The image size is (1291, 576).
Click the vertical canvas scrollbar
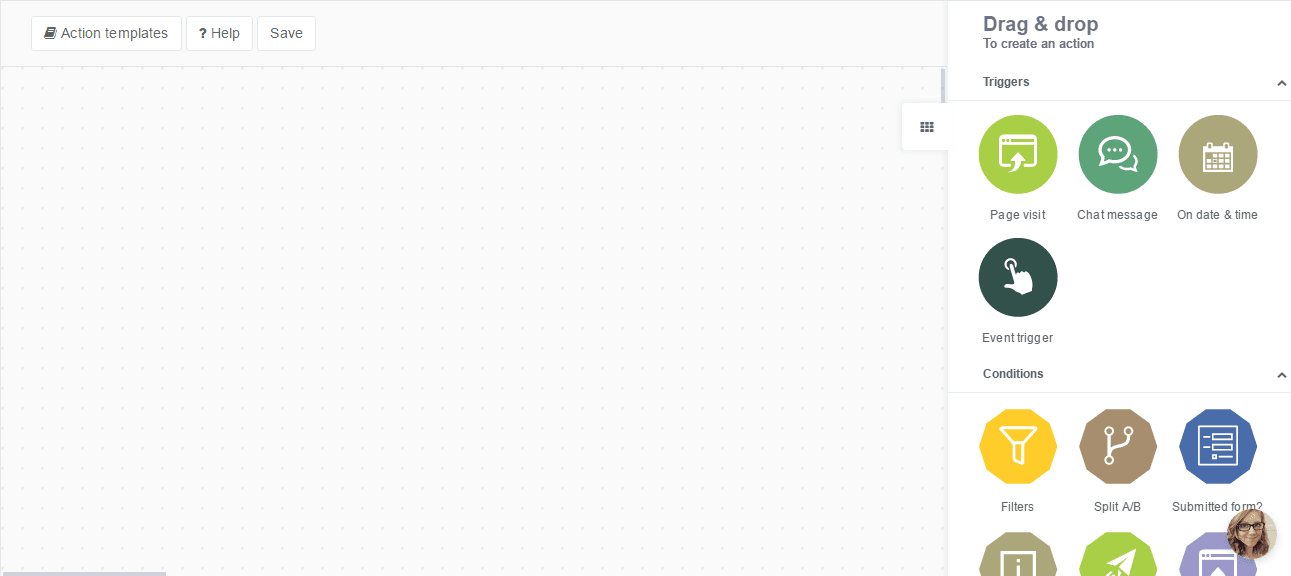pos(943,85)
